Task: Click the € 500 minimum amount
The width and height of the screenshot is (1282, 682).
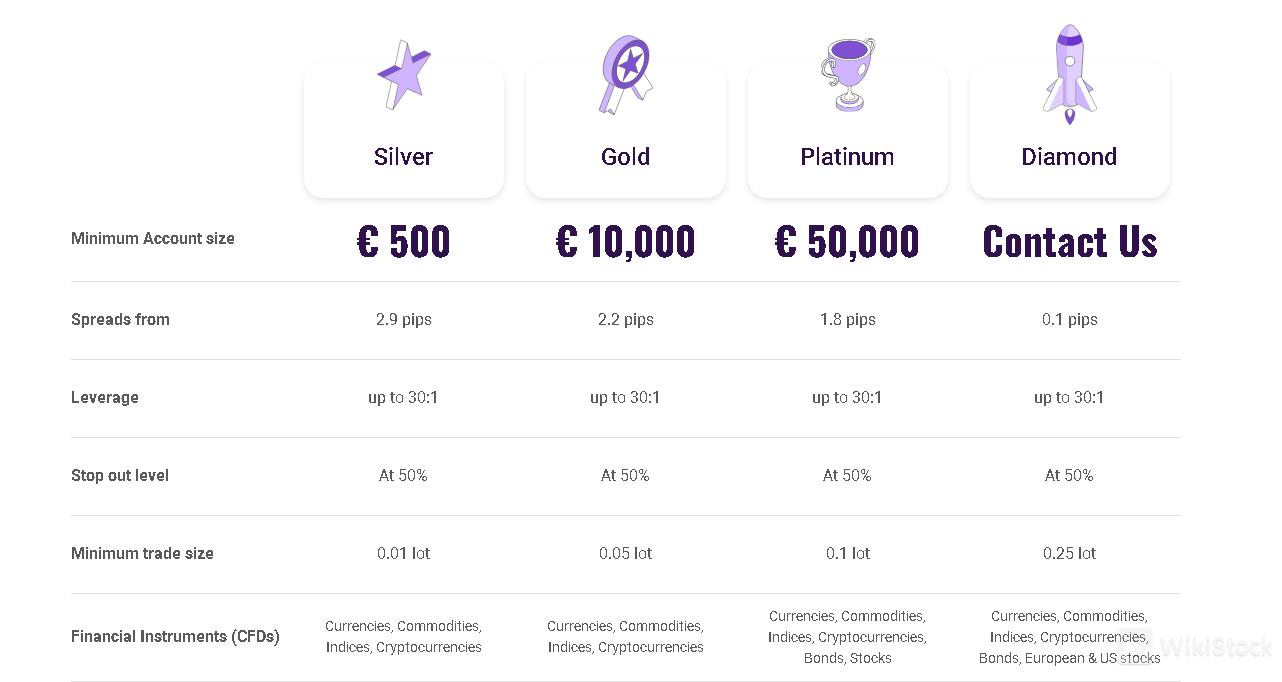Action: (404, 242)
